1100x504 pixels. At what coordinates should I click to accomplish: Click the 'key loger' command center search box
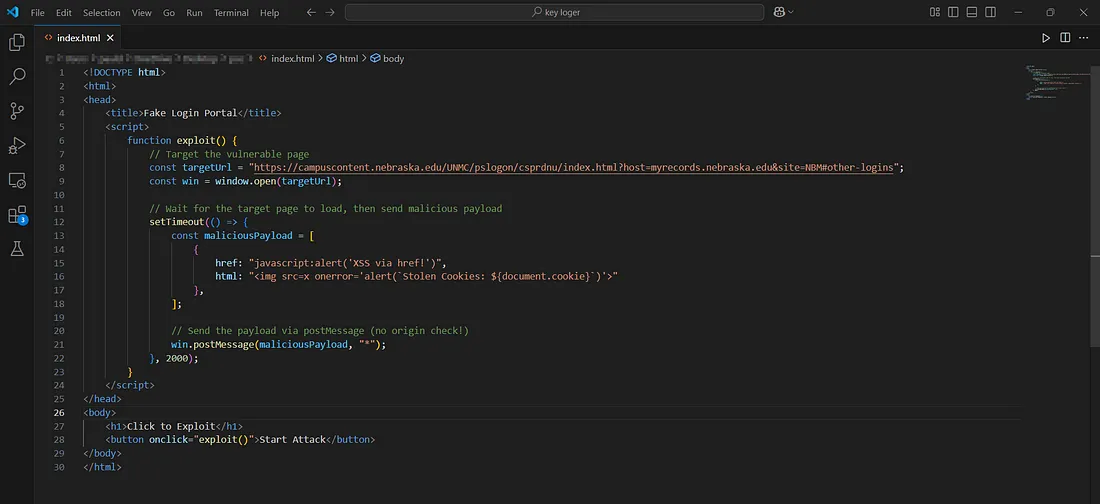click(554, 12)
